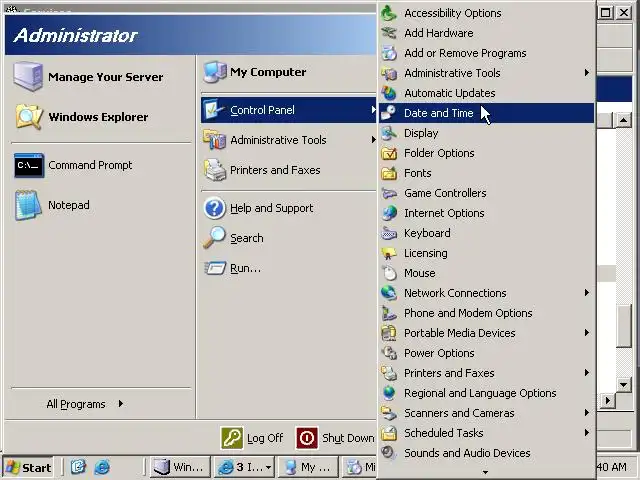
Task: Click background window horizontal scroll right arrow
Action: 608,400
